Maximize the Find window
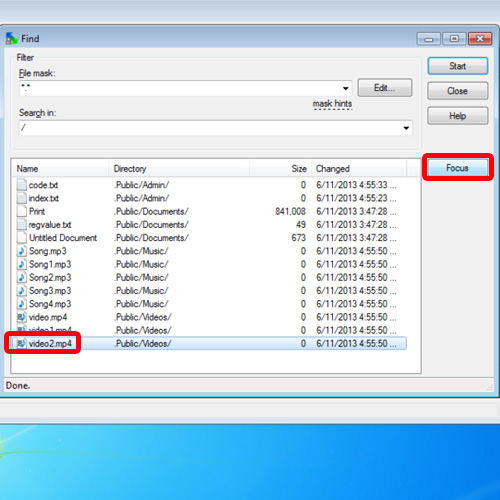The image size is (500, 500). (454, 39)
